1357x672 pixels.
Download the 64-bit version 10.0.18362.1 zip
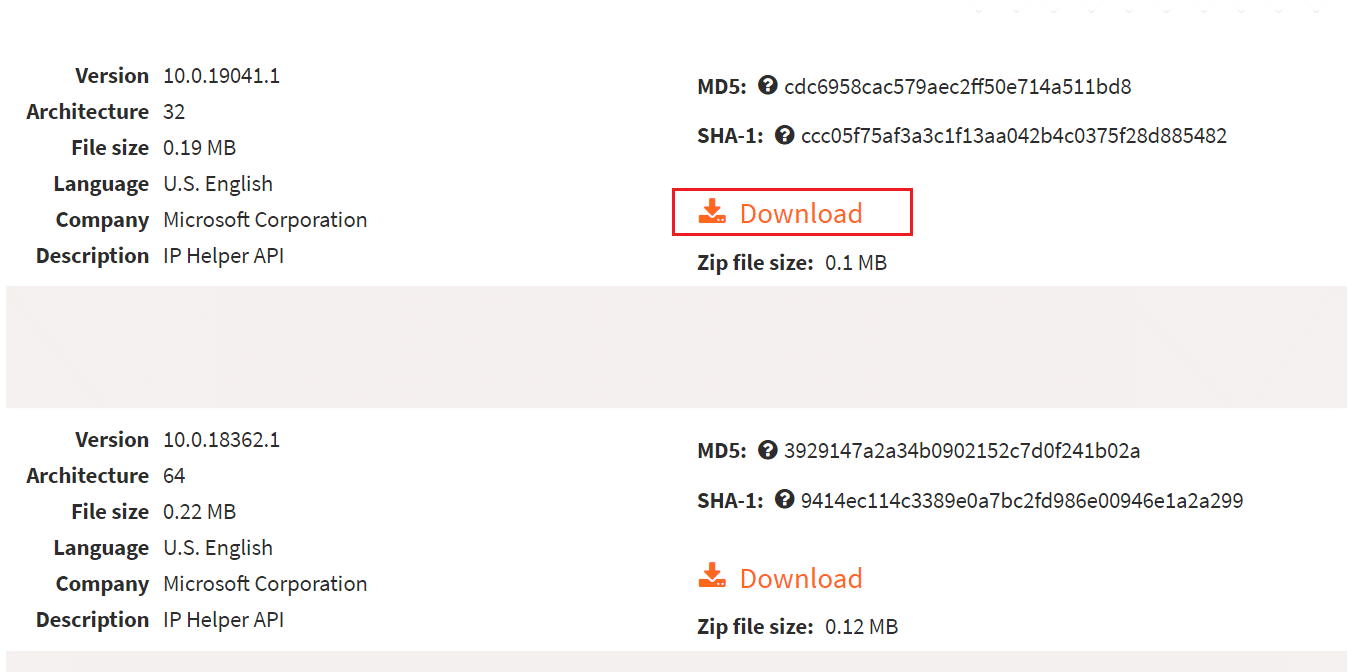point(800,578)
